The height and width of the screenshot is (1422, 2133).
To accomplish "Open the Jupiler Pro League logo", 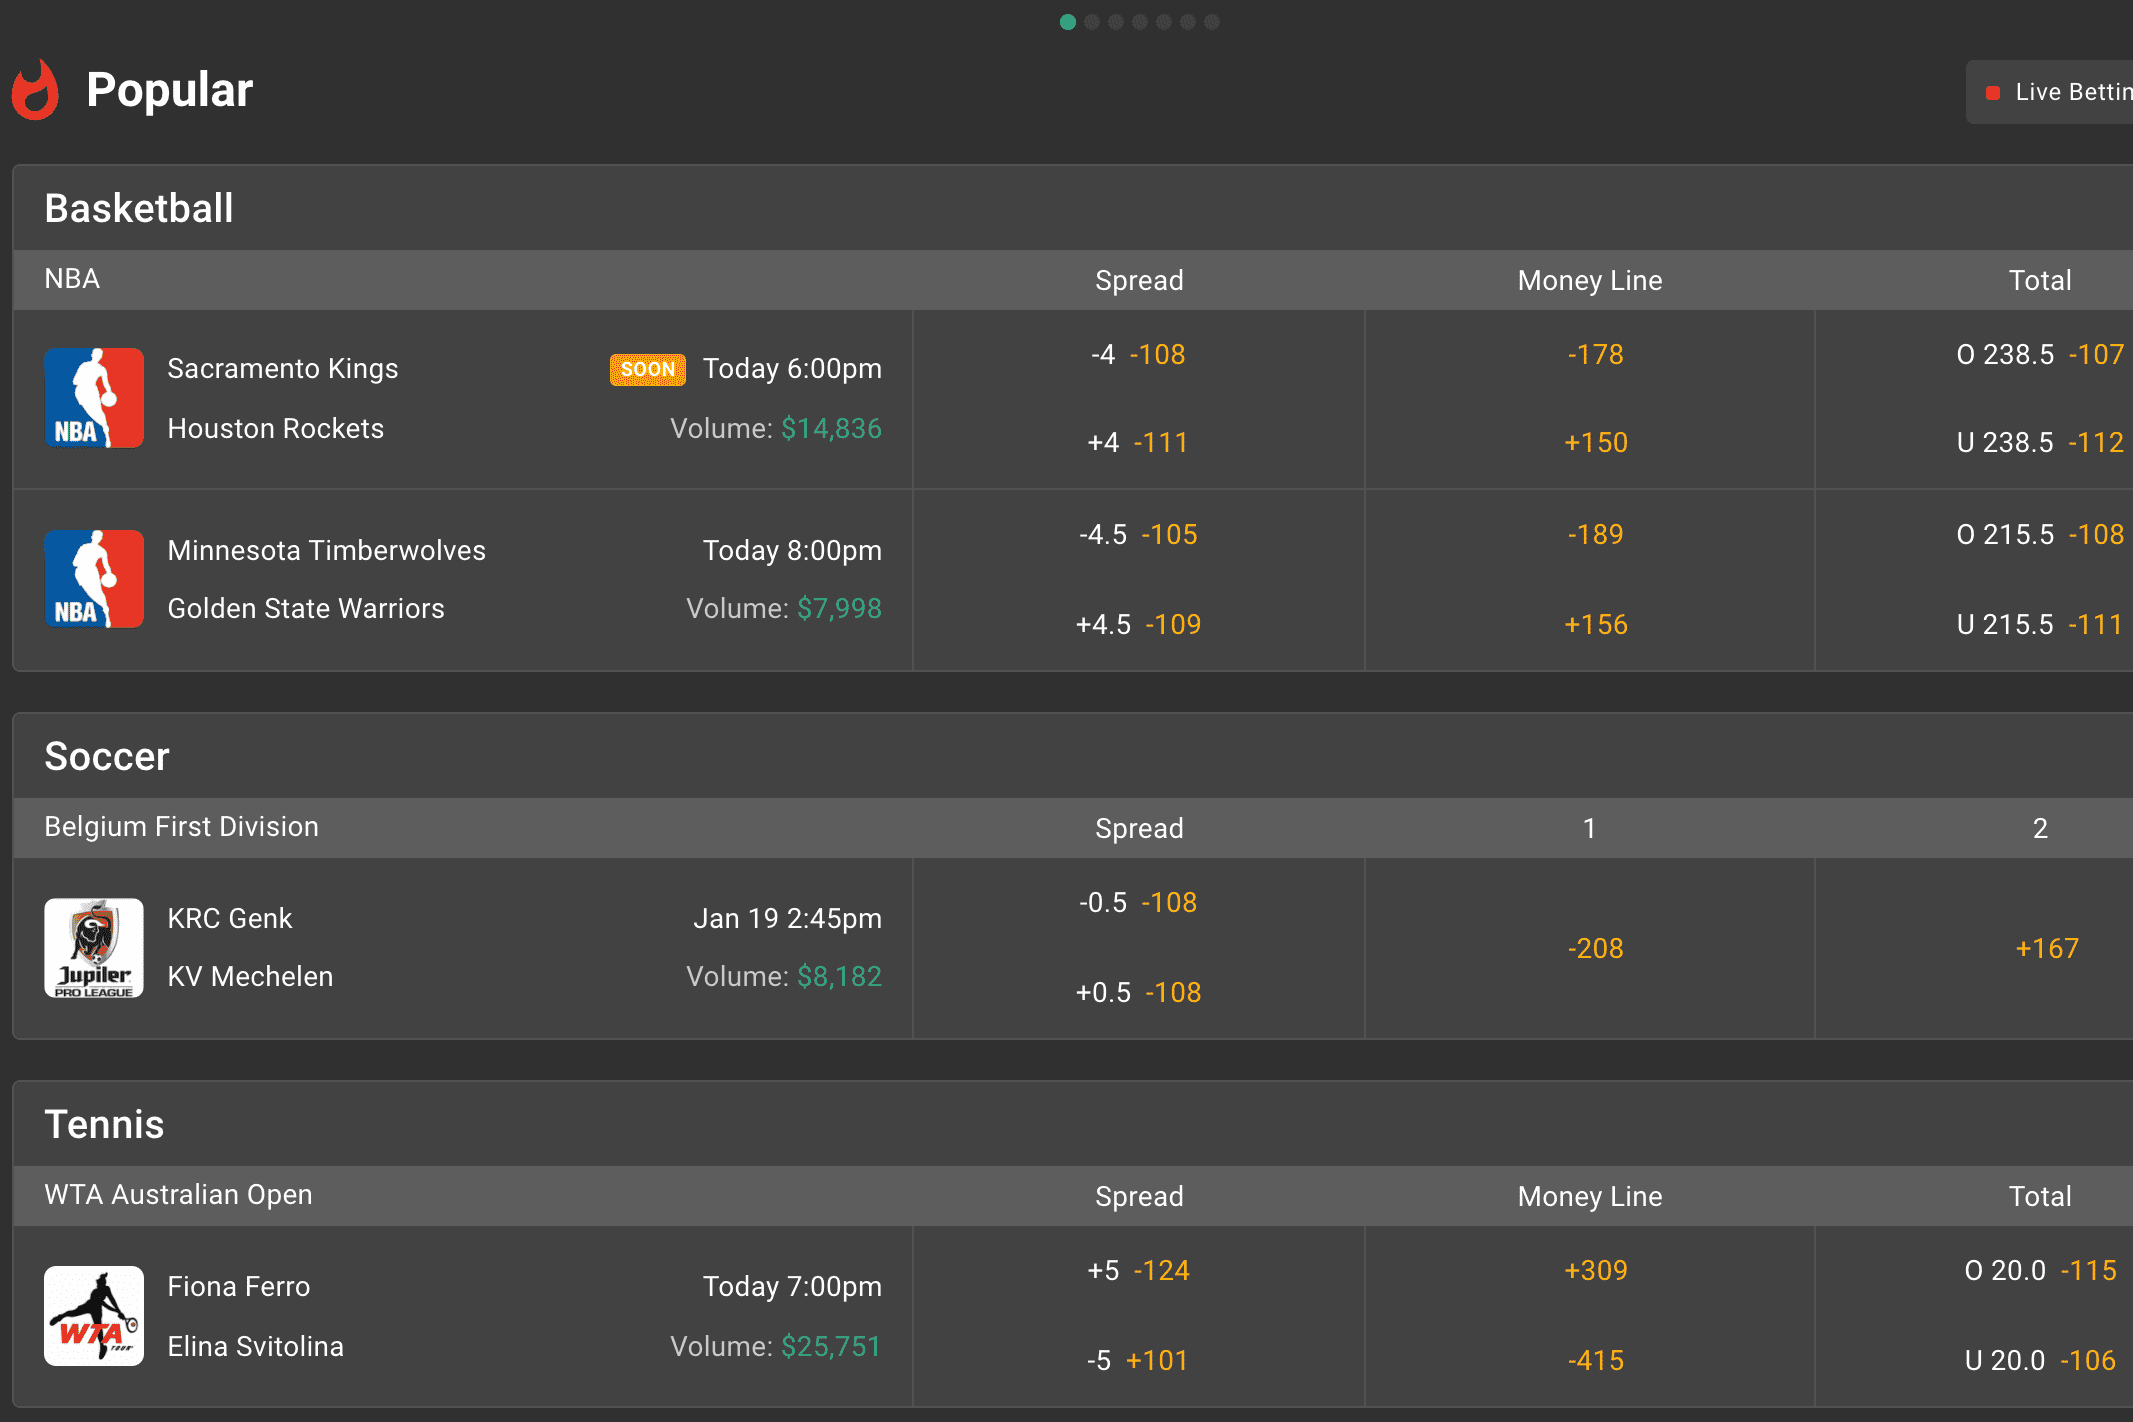I will tap(94, 948).
